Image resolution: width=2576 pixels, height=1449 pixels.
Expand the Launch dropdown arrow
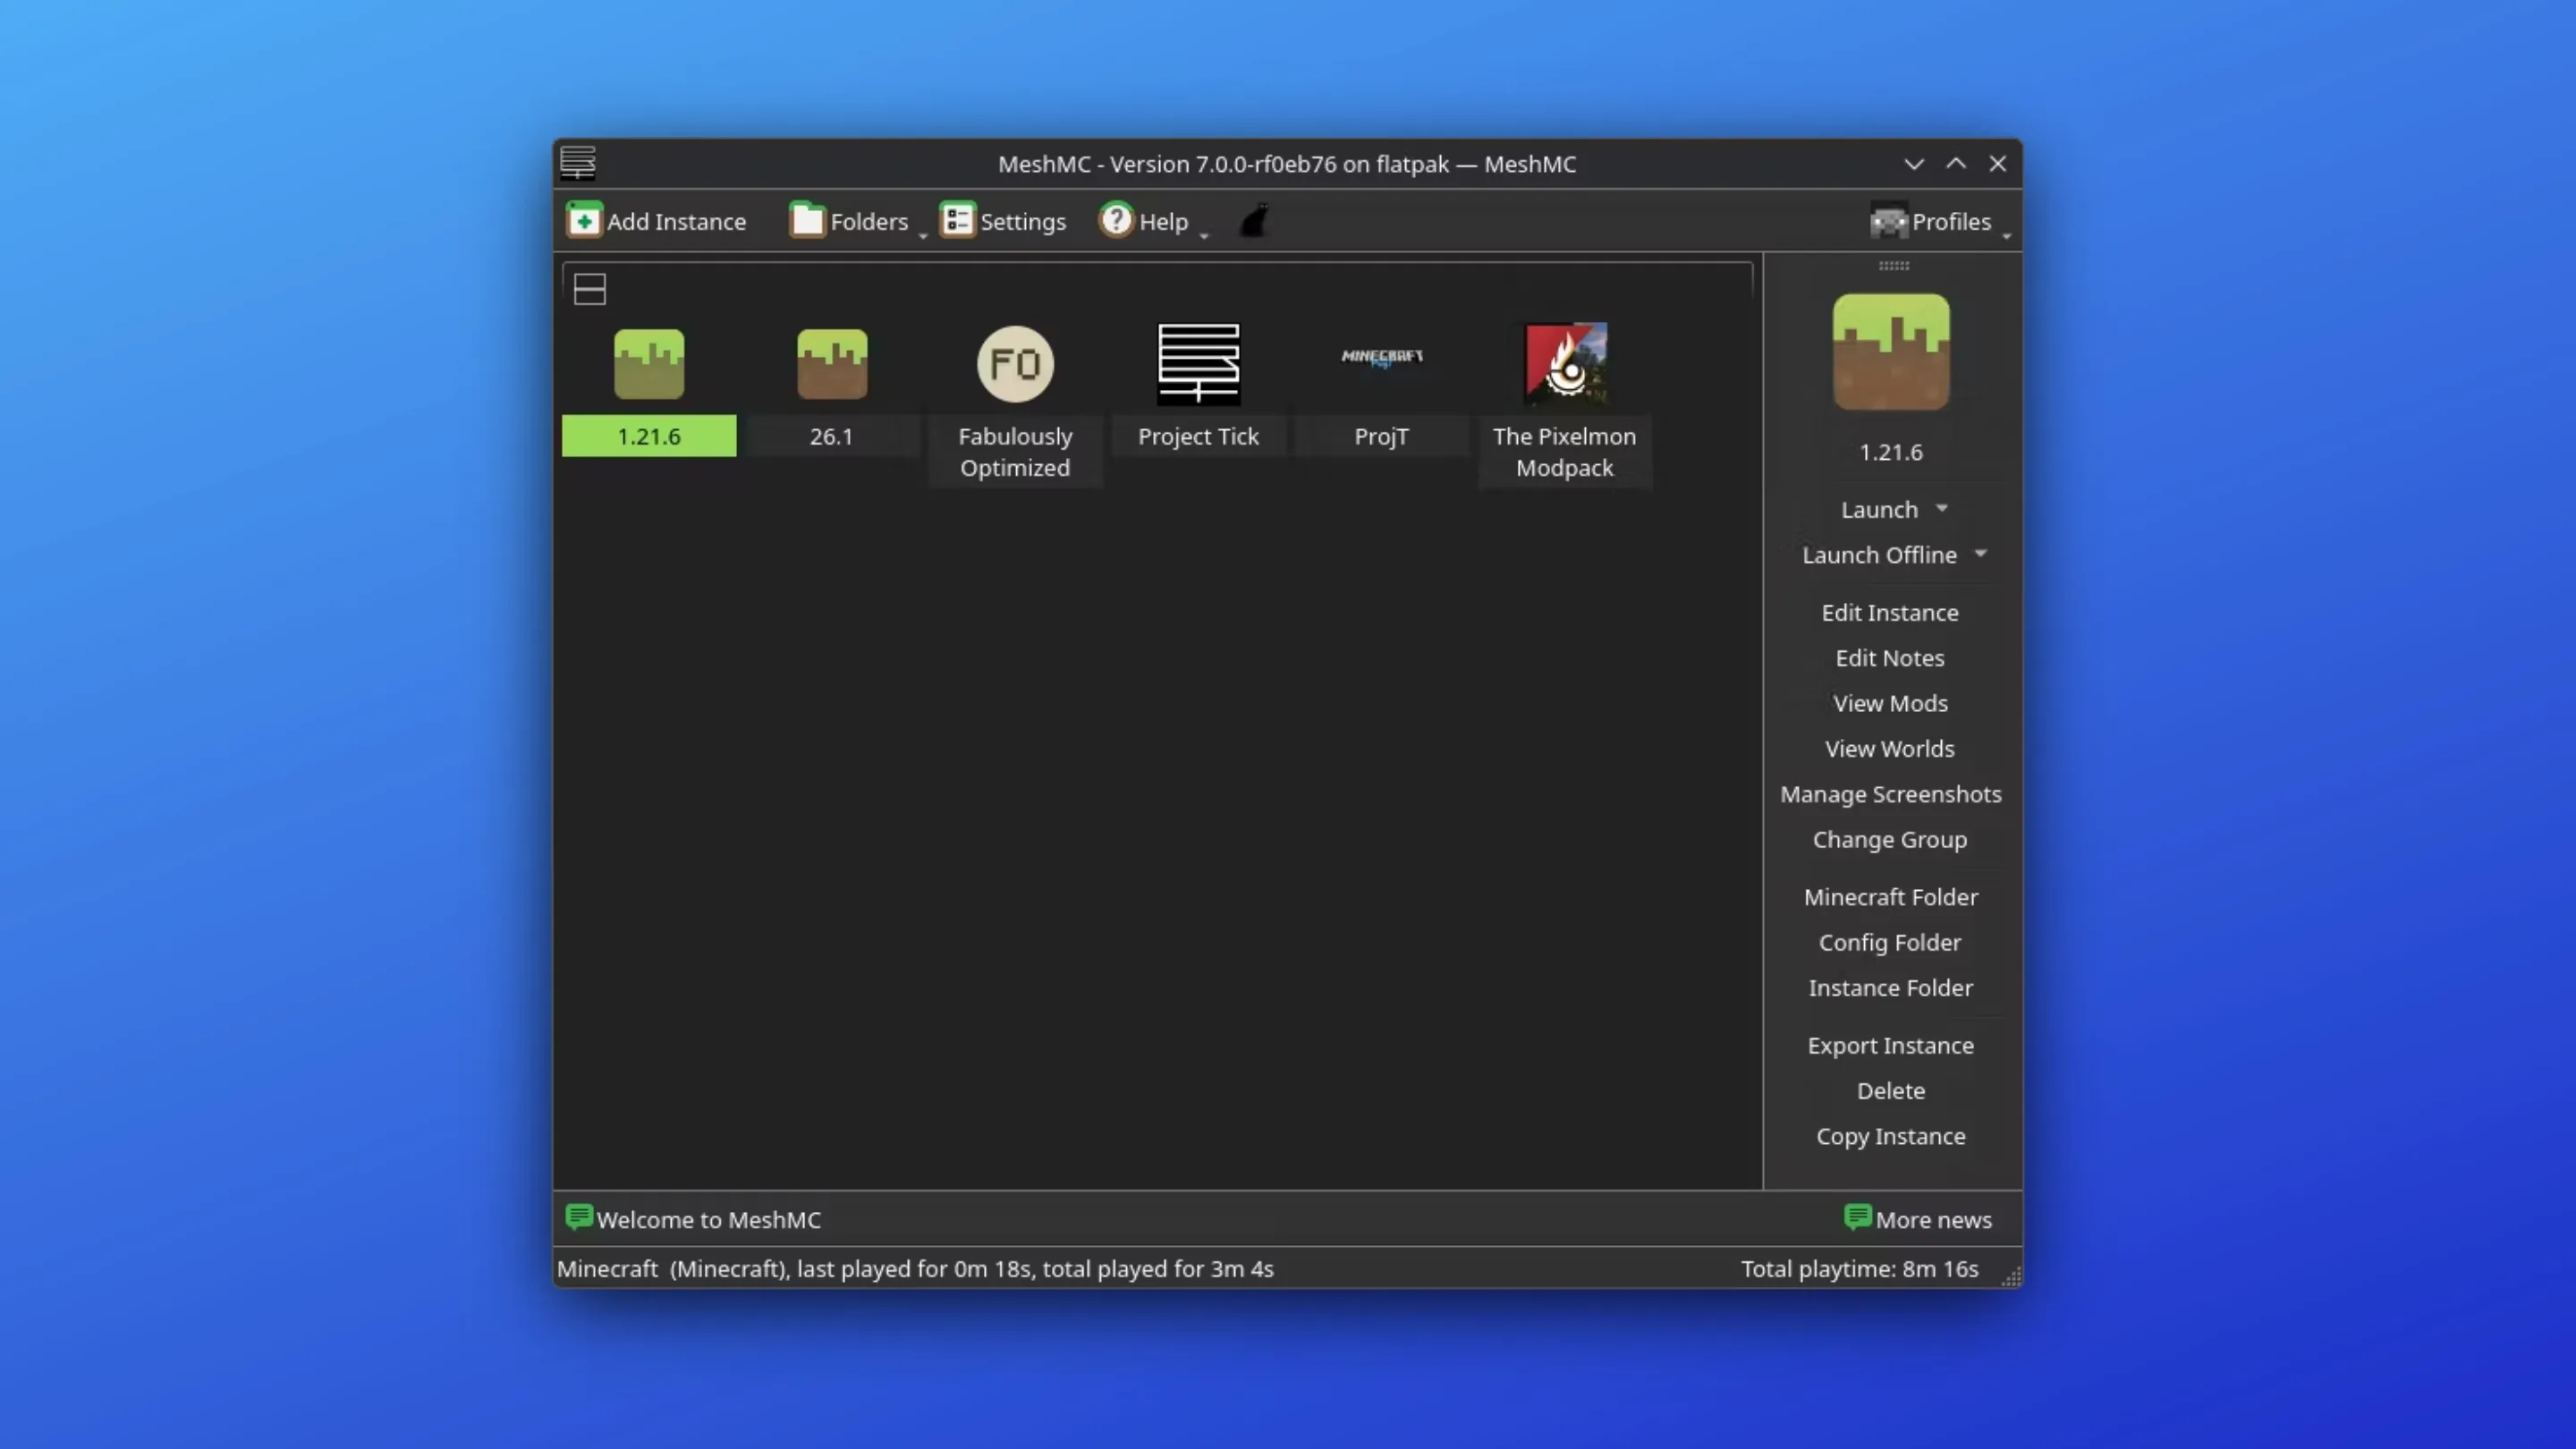[x=1941, y=509]
